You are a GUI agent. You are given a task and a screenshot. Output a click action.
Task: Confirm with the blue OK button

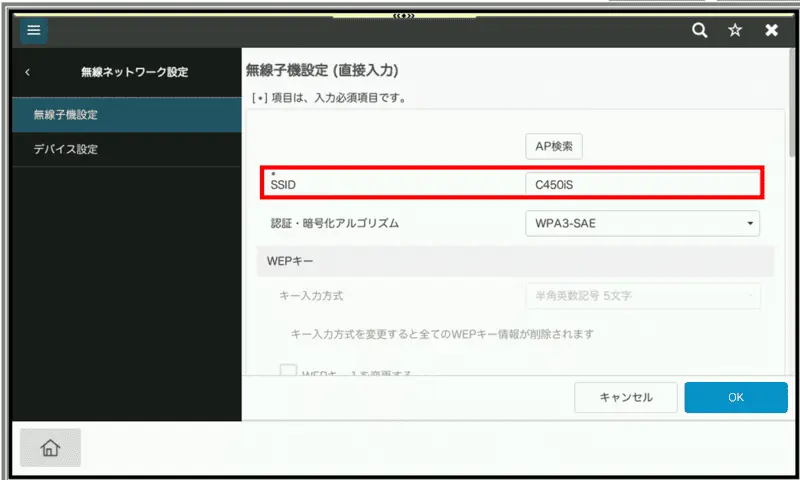736,397
